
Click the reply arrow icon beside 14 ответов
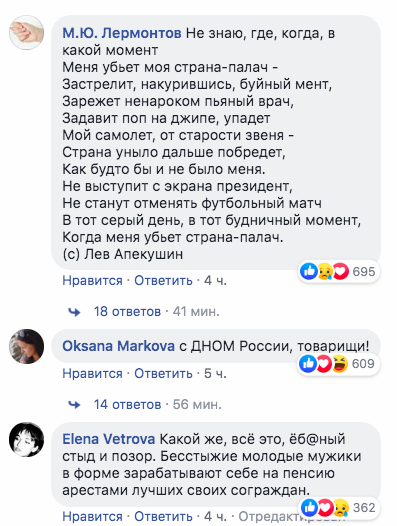pos(74,405)
